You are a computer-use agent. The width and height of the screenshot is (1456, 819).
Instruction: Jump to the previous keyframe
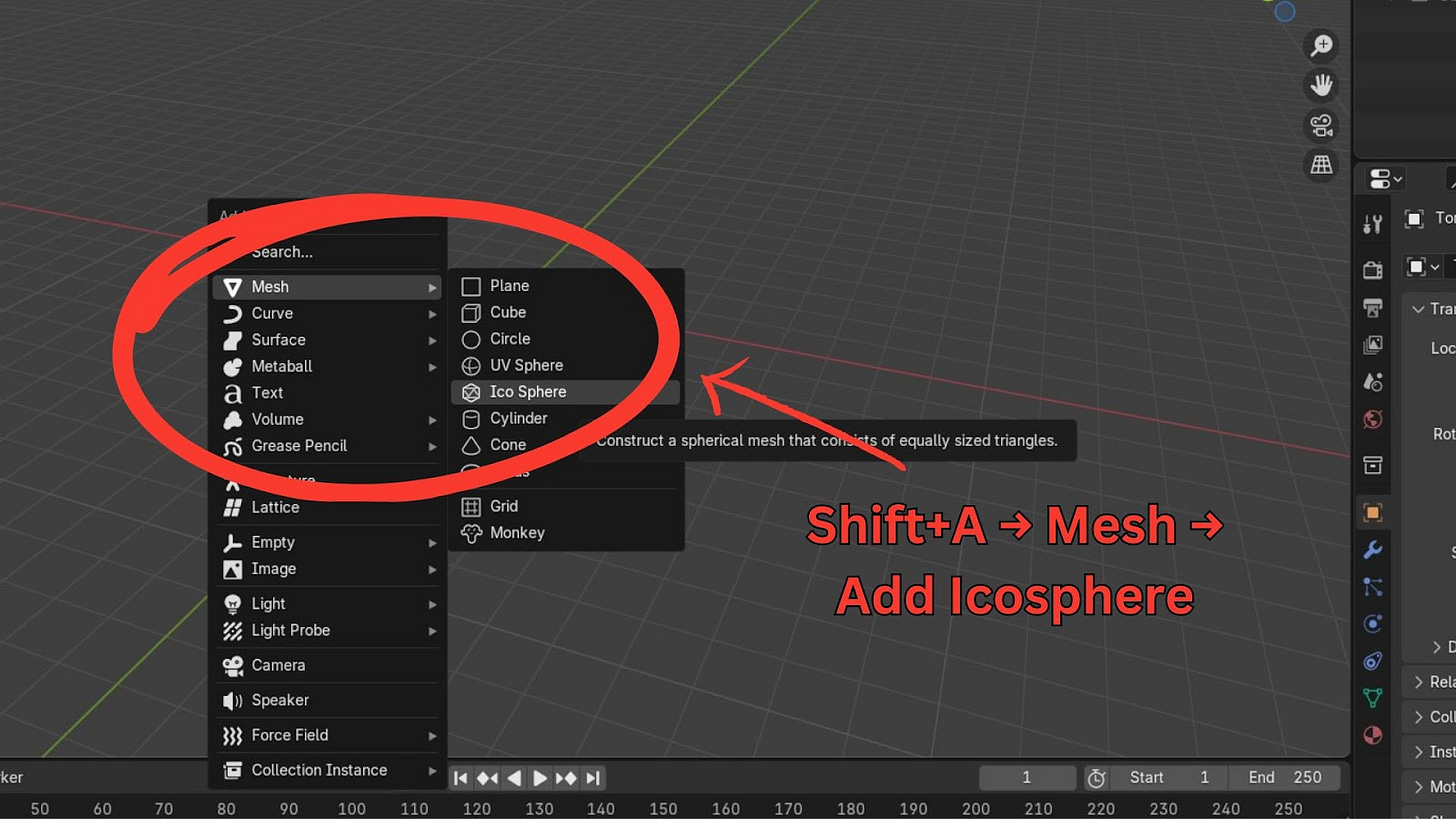point(487,778)
